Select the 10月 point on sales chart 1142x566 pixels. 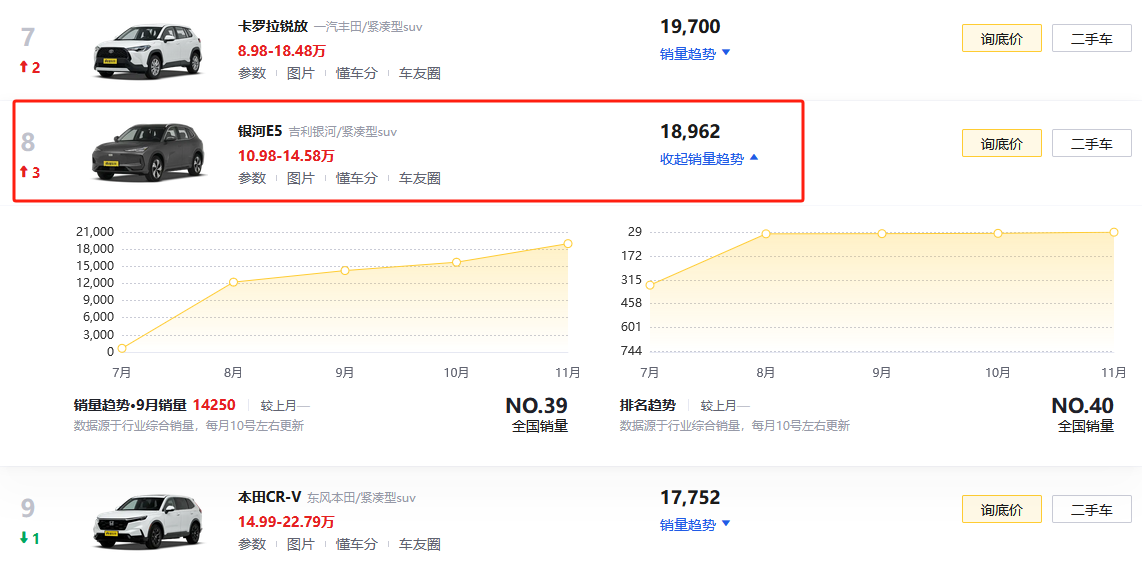click(456, 262)
